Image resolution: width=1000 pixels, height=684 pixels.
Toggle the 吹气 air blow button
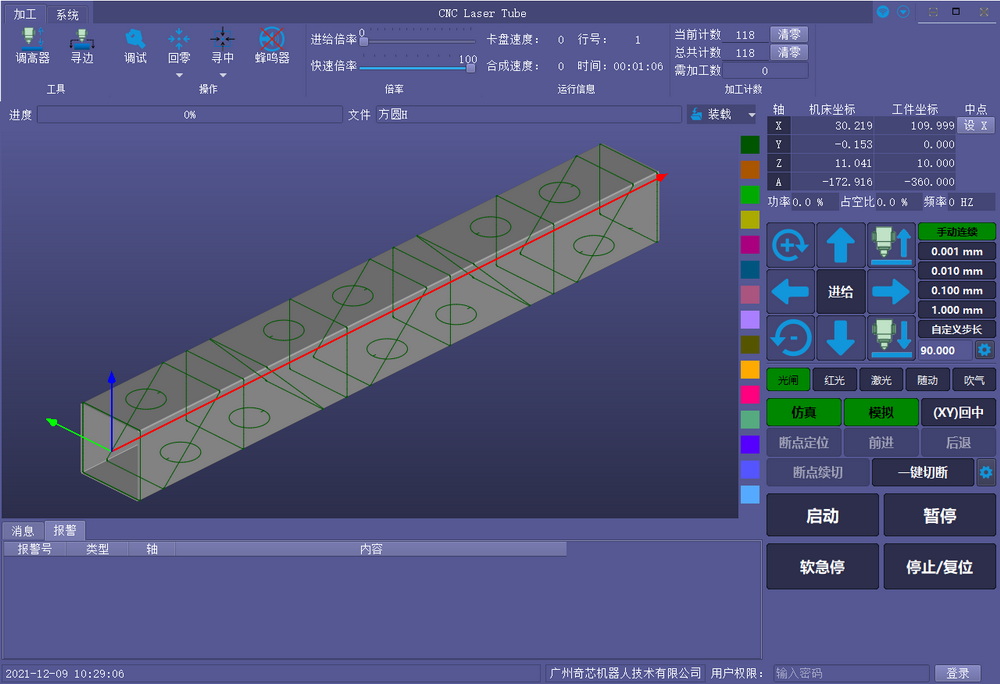pyautogui.click(x=973, y=380)
